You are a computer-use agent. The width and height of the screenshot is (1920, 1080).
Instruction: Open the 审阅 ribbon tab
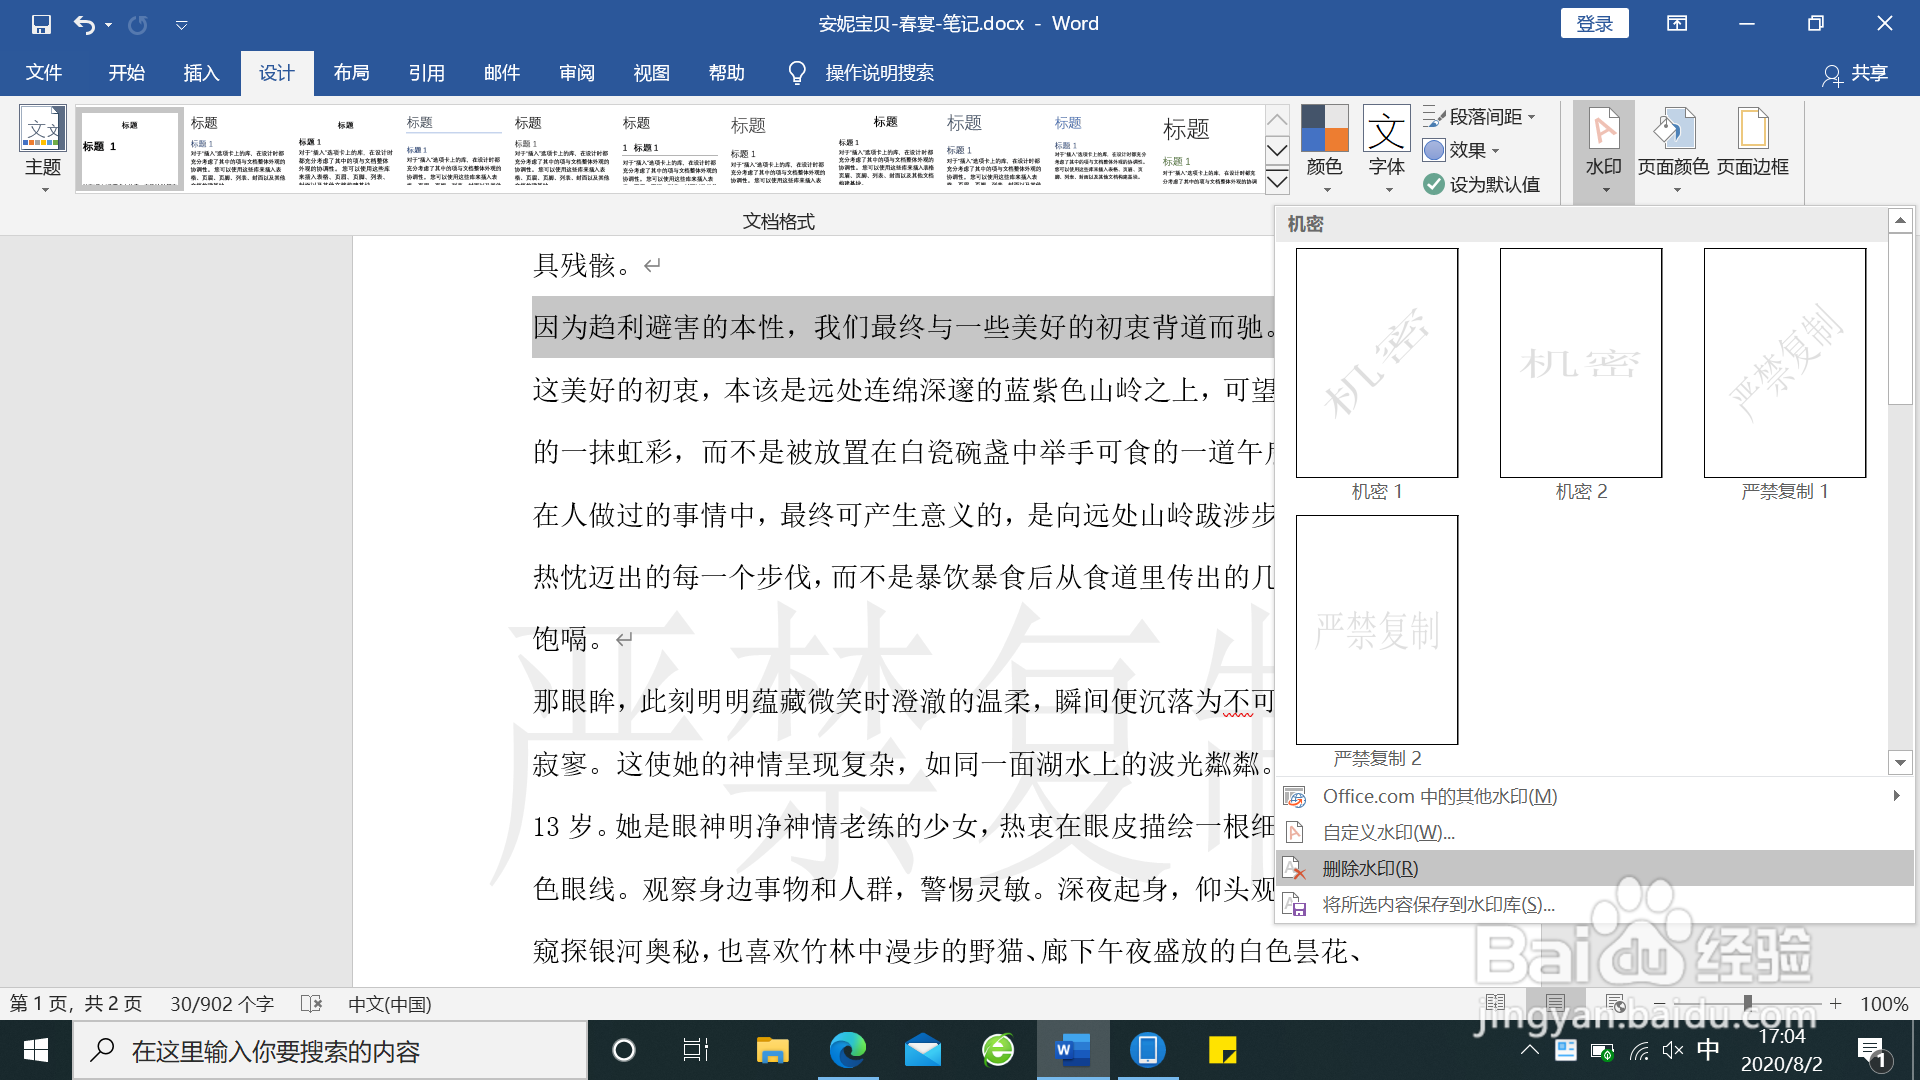tap(576, 72)
